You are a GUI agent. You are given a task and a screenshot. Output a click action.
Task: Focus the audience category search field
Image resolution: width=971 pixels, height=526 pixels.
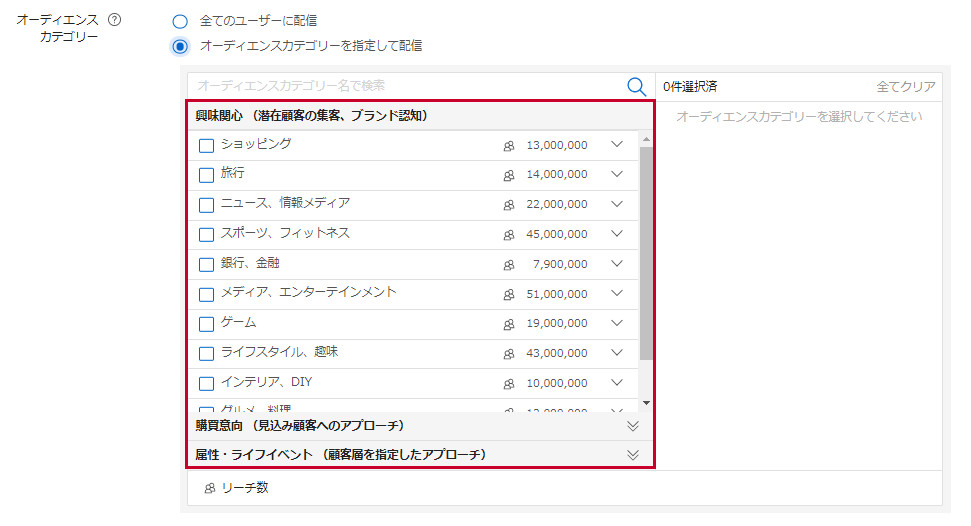[405, 87]
